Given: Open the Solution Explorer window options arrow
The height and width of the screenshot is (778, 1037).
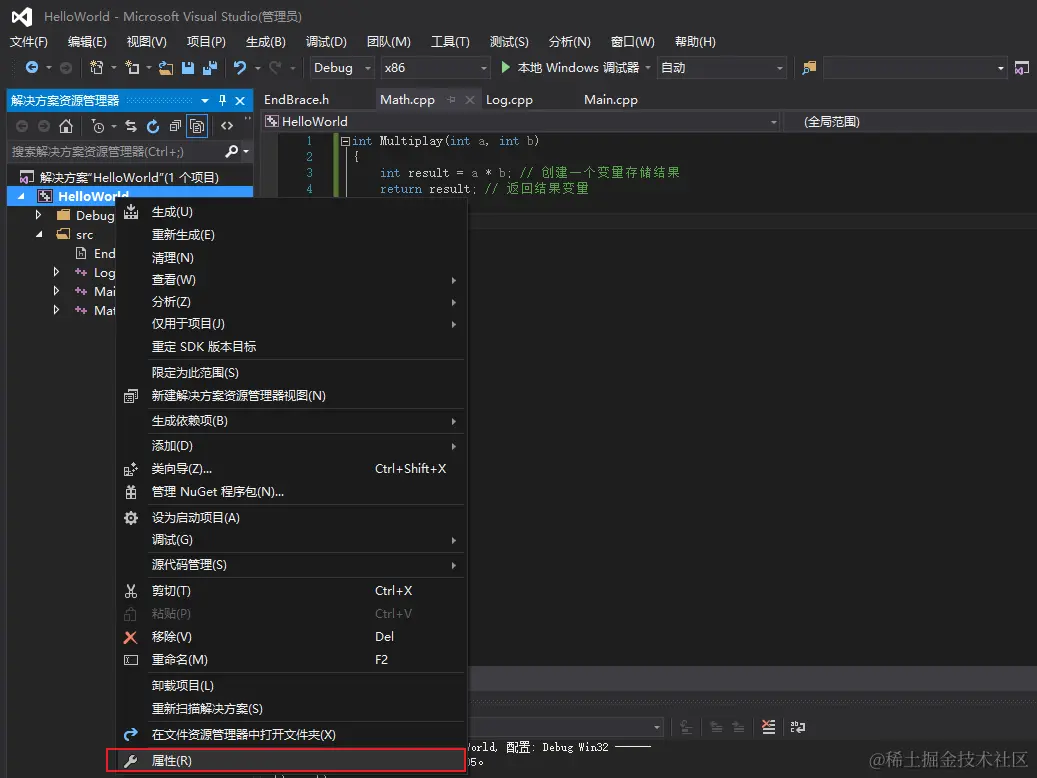Looking at the screenshot, I should (x=205, y=101).
